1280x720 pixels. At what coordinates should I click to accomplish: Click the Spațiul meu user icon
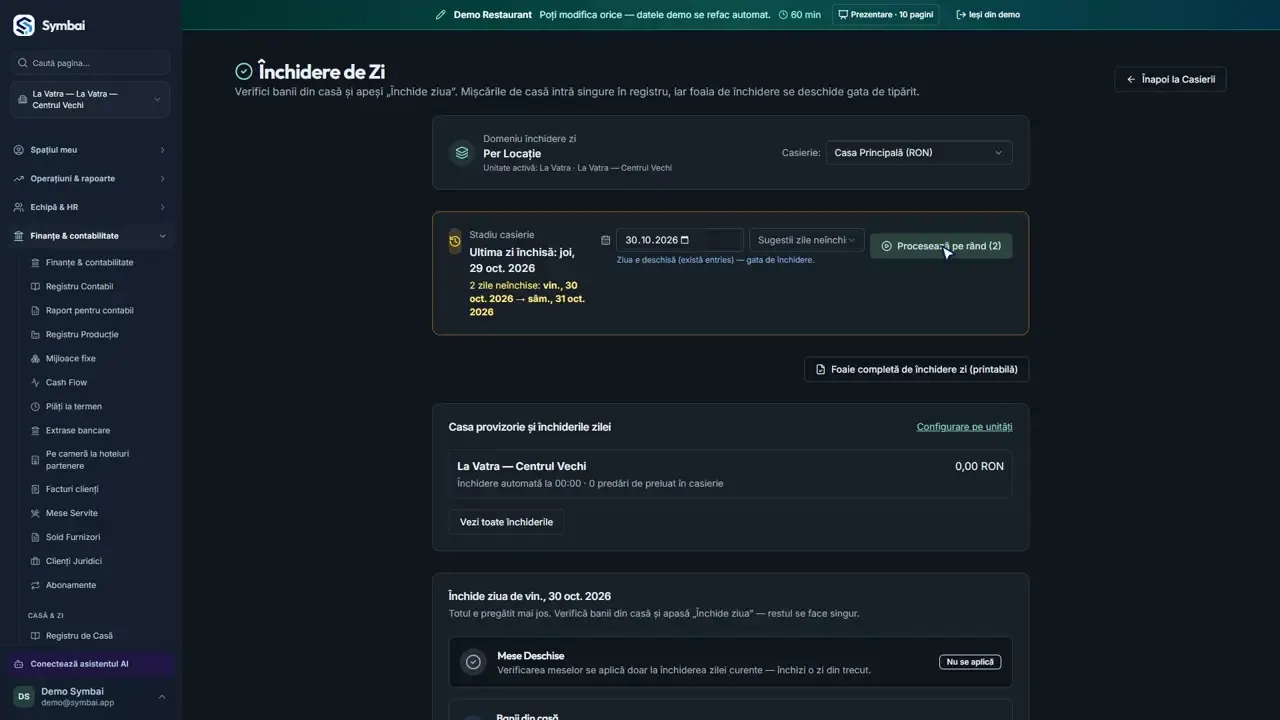19,150
